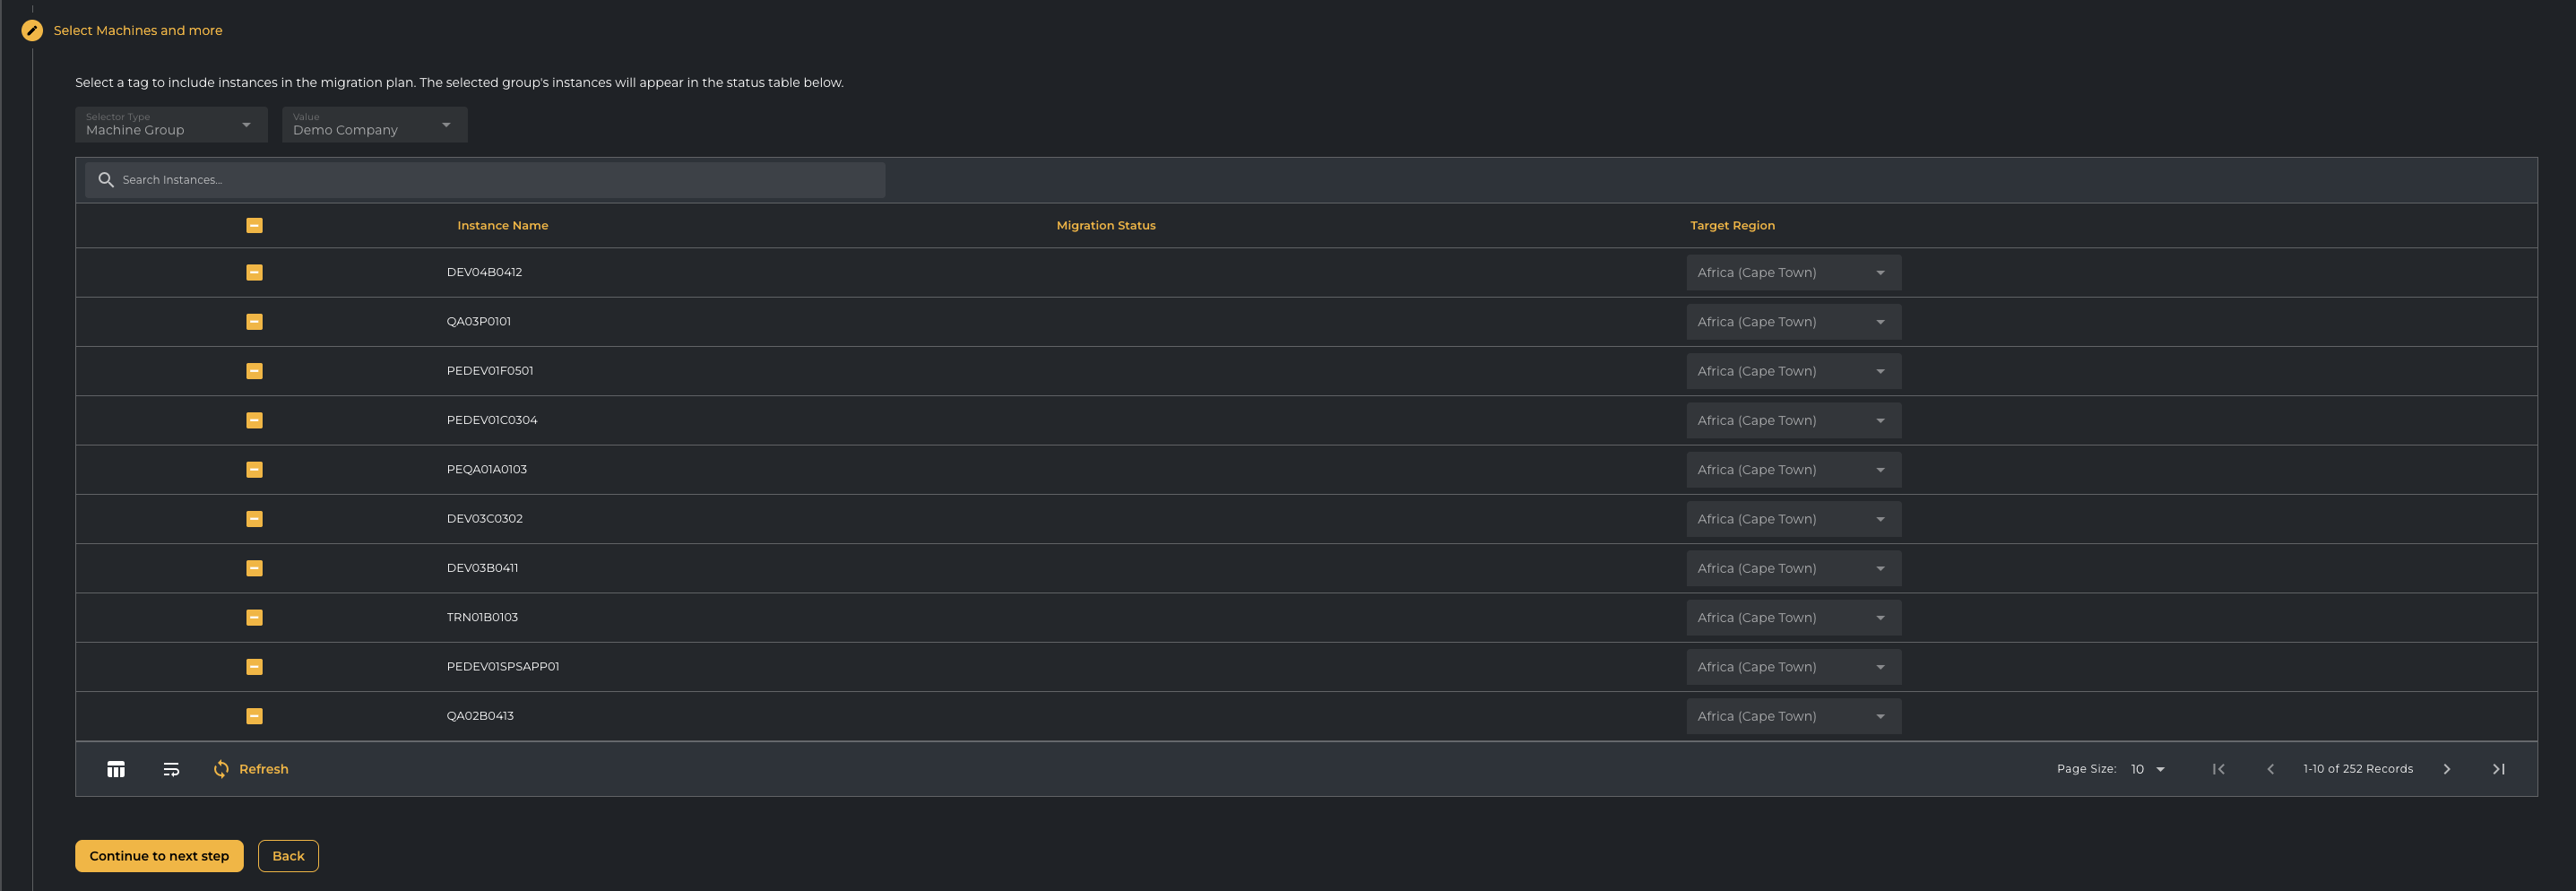Viewport: 2576px width, 891px height.
Task: Open Target Region dropdown for QA03P0101
Action: (x=1793, y=322)
